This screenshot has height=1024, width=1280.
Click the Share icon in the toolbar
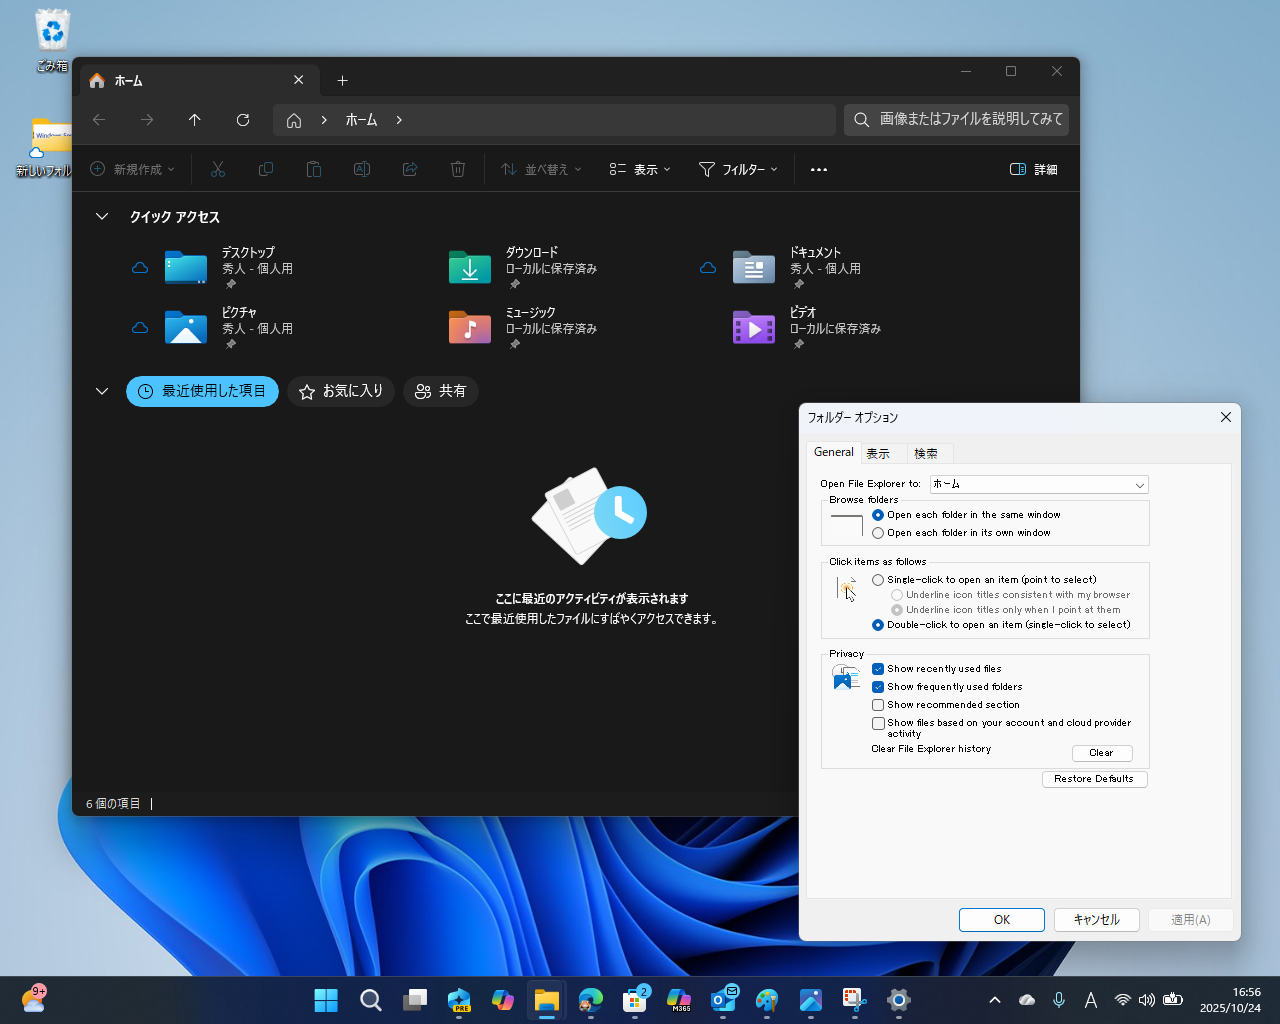(410, 170)
